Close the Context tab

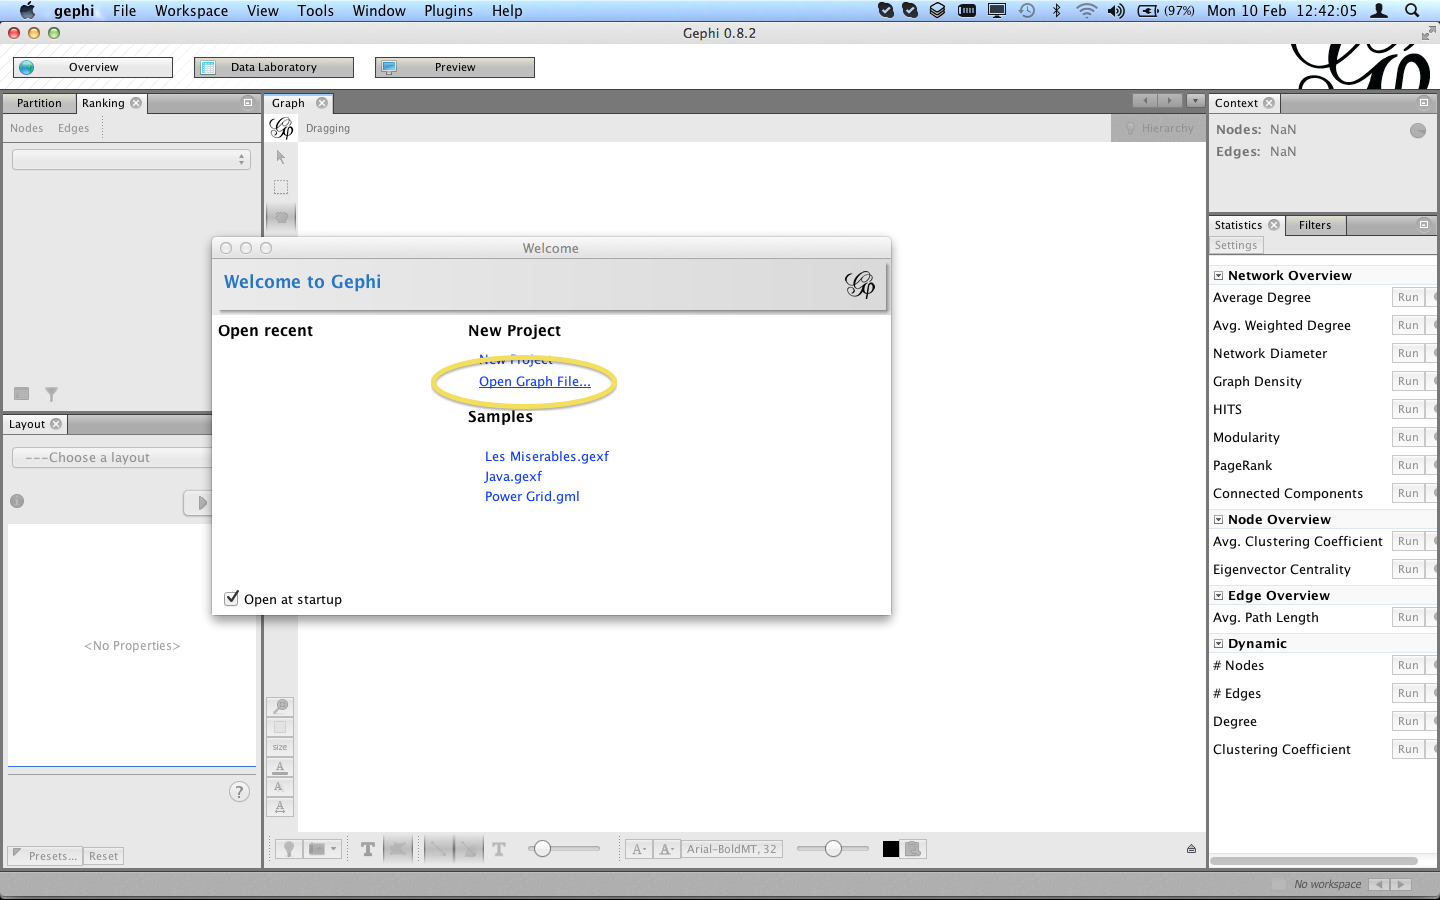coord(1269,103)
